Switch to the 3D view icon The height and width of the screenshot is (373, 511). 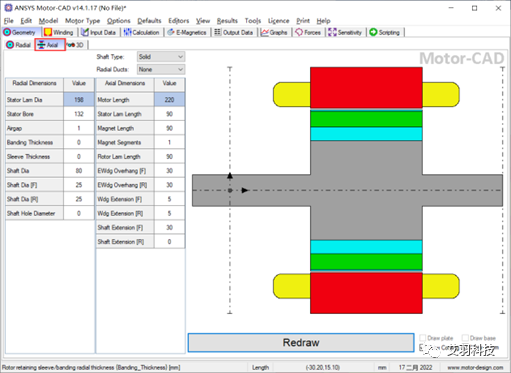(x=70, y=45)
